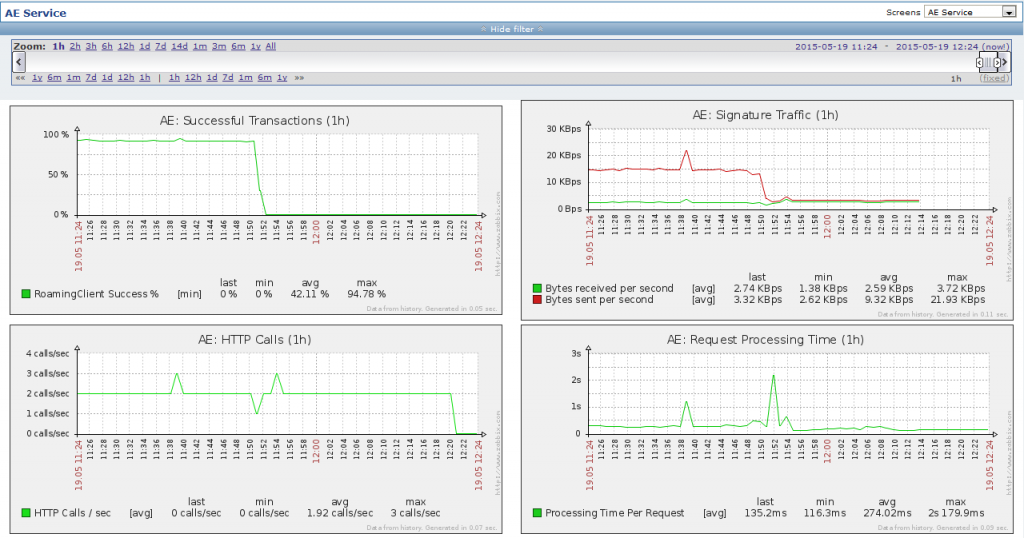
Task: Click green swatch for RoamingClient Success %
Action: (26, 294)
